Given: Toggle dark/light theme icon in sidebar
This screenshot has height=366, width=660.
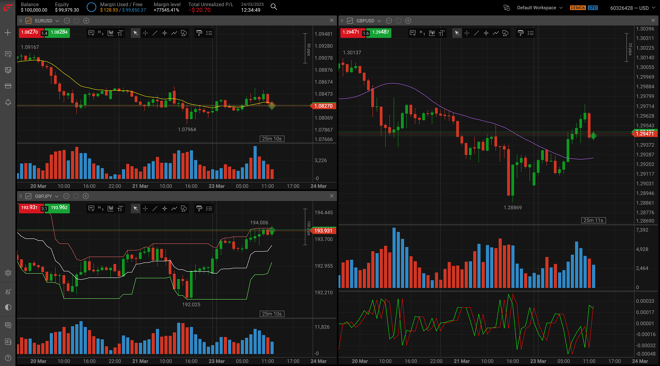Looking at the screenshot, I should pos(8,307).
